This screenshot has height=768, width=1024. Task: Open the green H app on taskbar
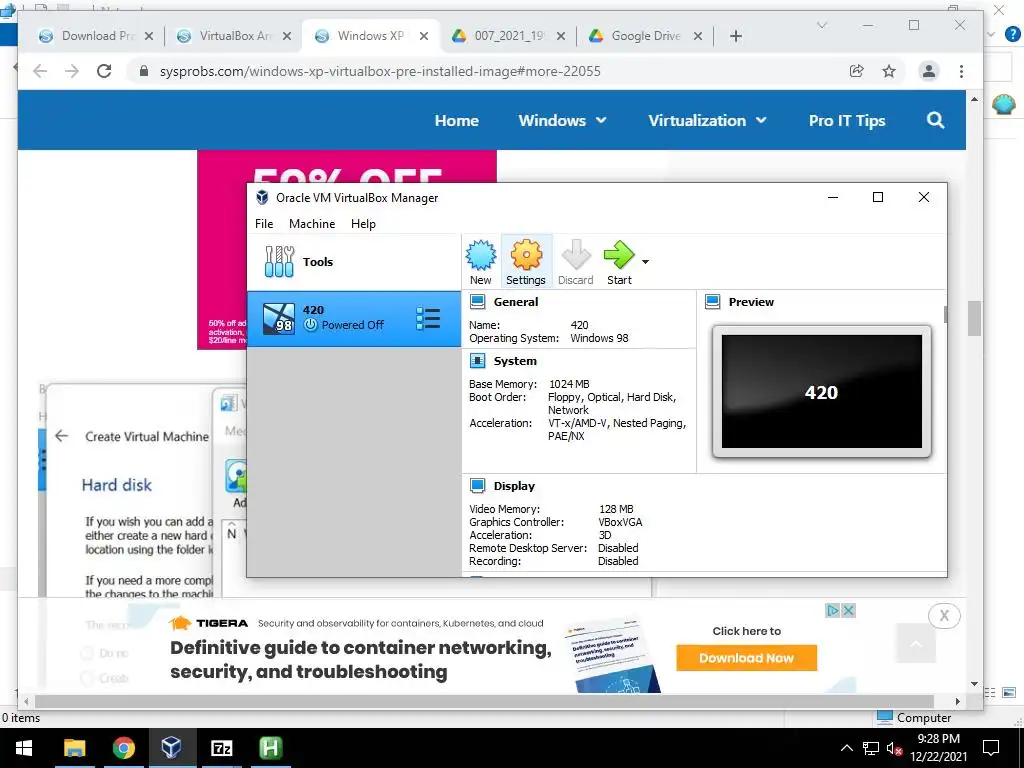tap(270, 748)
